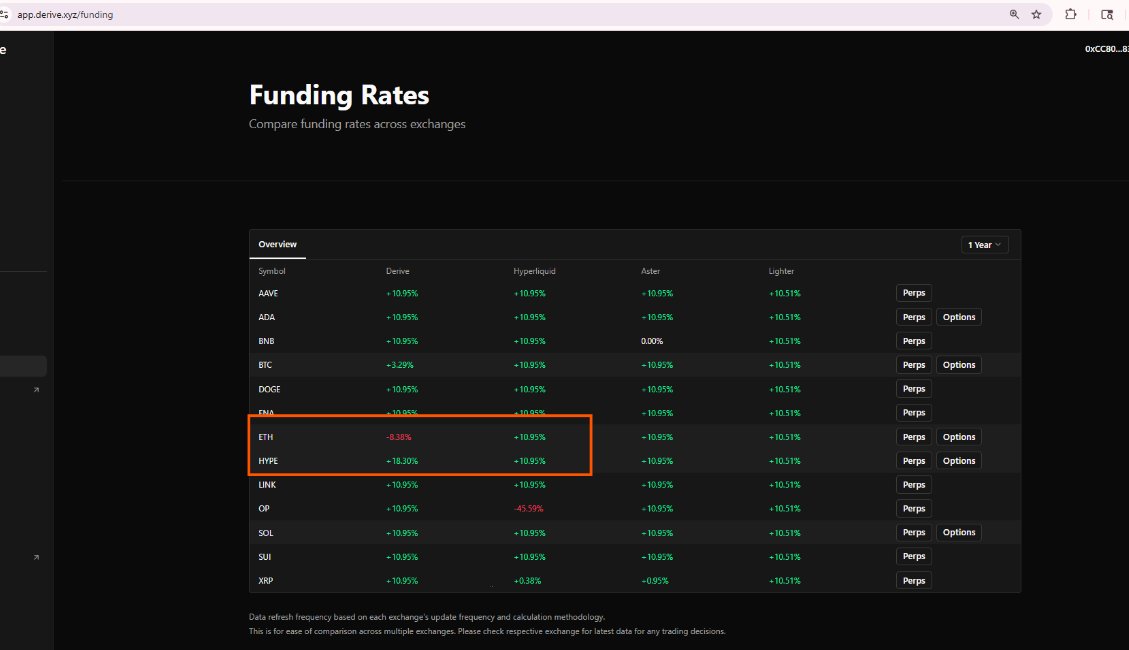Click the Funding Rates page heading
The image size is (1129, 650).
[x=339, y=95]
